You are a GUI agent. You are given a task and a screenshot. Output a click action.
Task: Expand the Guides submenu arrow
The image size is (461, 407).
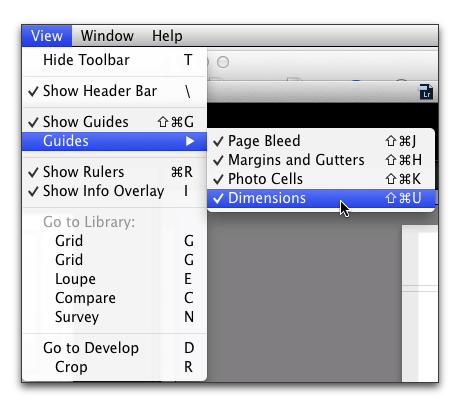190,141
